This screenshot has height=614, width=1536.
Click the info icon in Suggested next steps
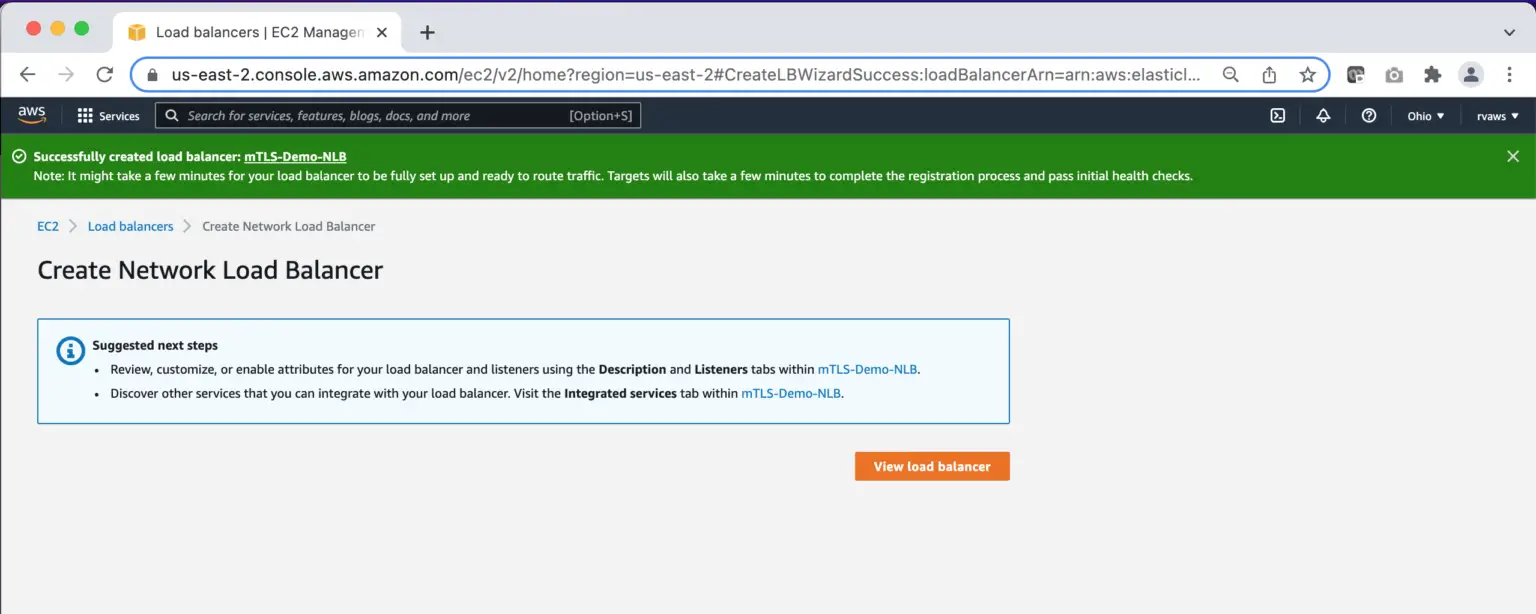click(x=70, y=351)
